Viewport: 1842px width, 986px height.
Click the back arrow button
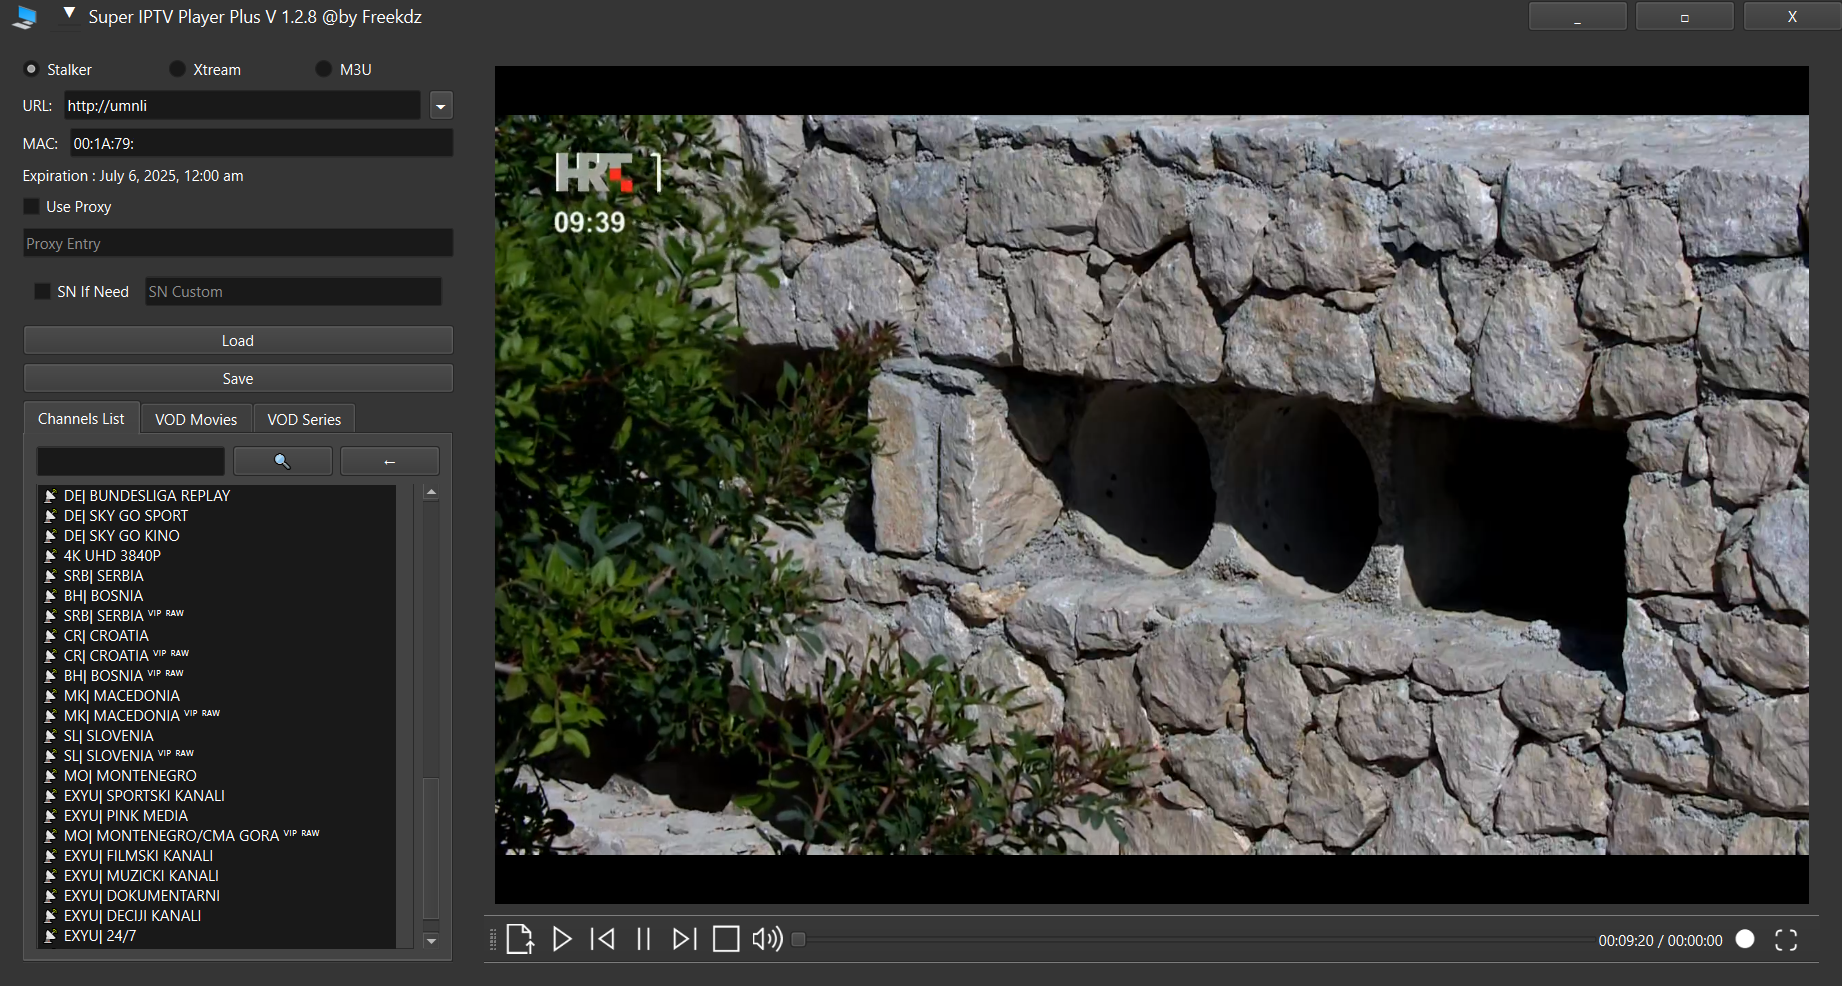[x=390, y=461]
